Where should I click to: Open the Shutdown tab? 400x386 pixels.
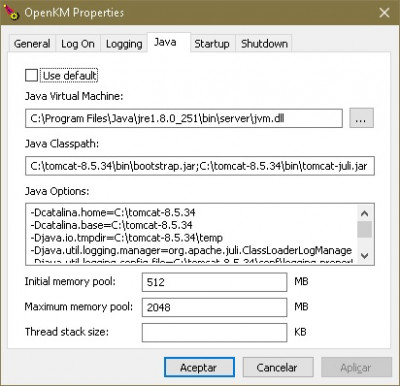click(x=264, y=44)
